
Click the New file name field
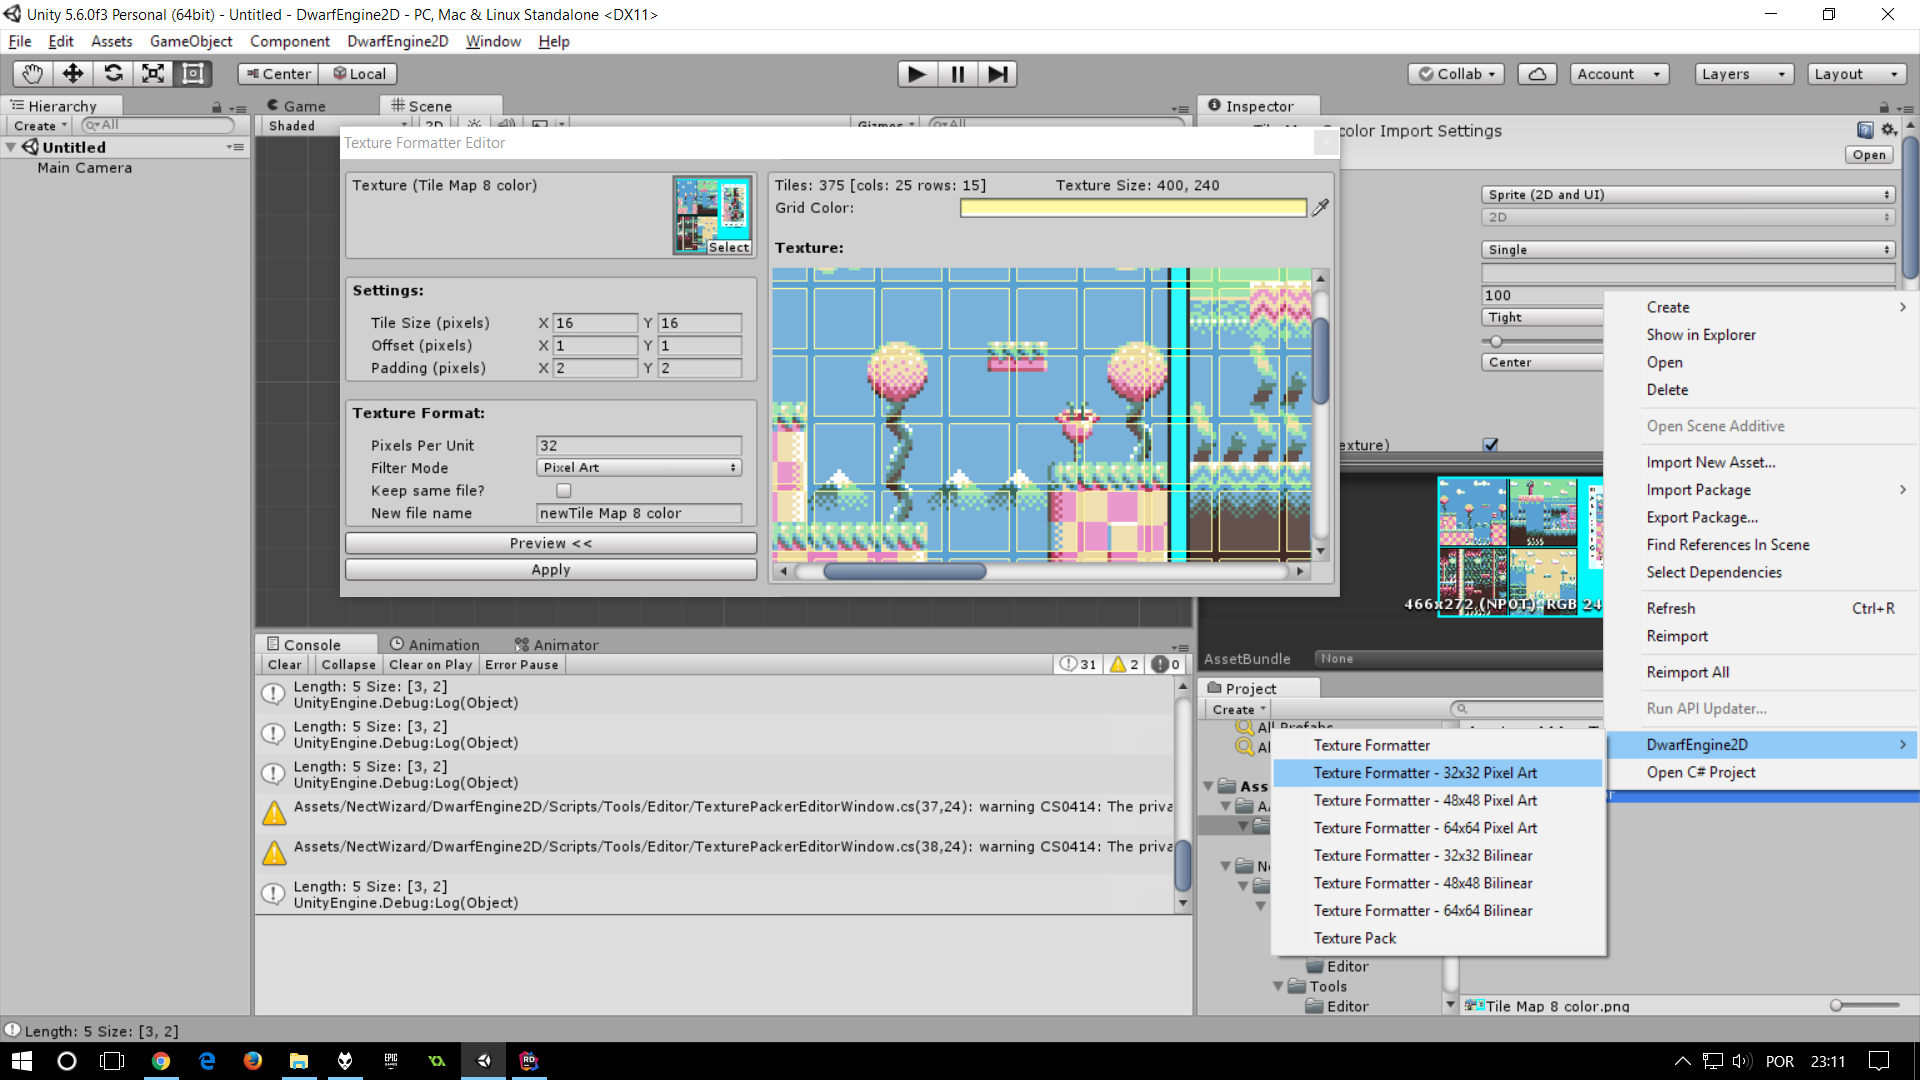click(x=640, y=513)
